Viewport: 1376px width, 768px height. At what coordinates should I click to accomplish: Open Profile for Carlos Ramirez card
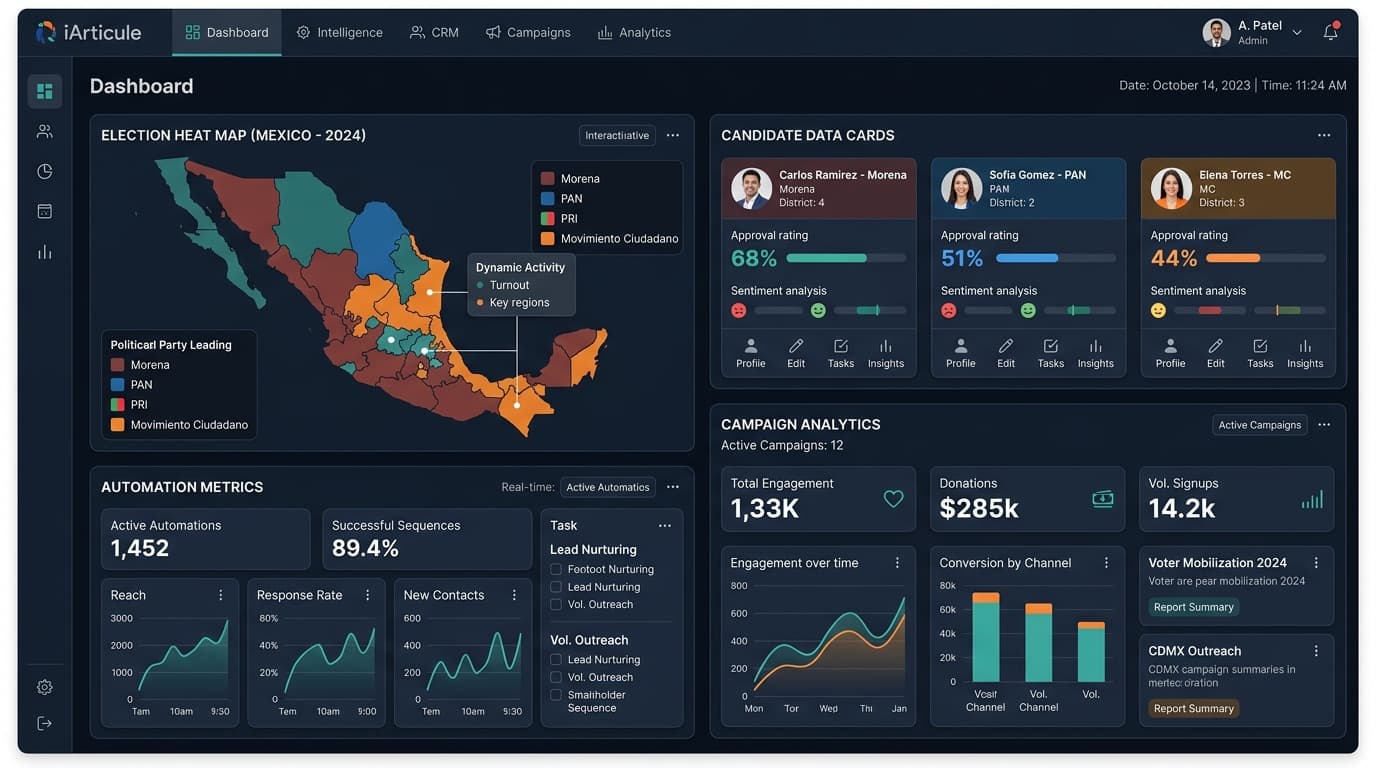pos(751,353)
